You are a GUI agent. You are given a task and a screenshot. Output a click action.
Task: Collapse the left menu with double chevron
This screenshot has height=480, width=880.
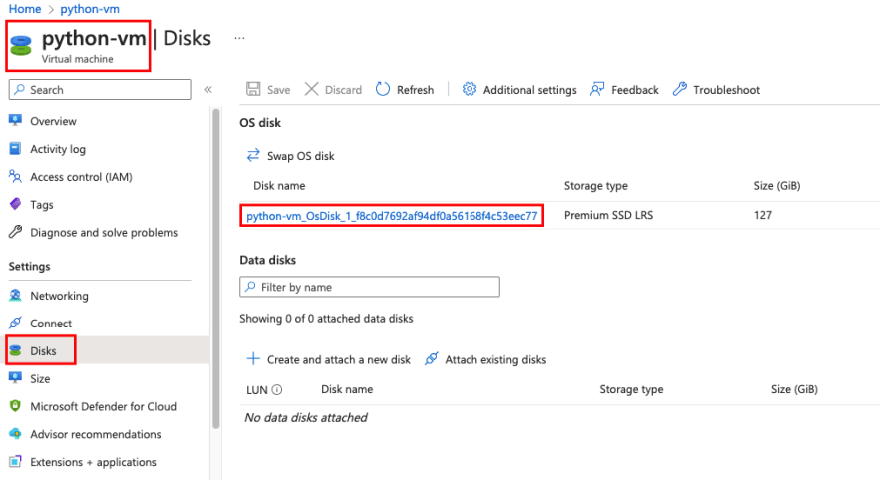208,89
